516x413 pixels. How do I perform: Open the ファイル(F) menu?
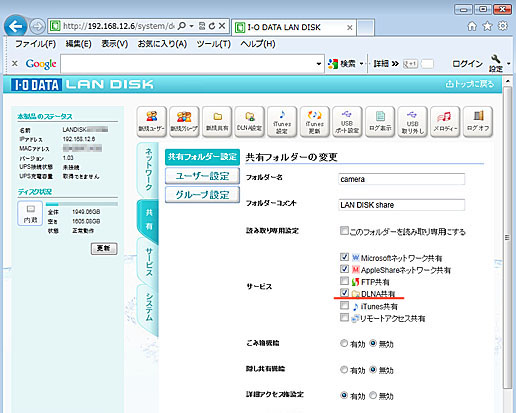coord(35,44)
